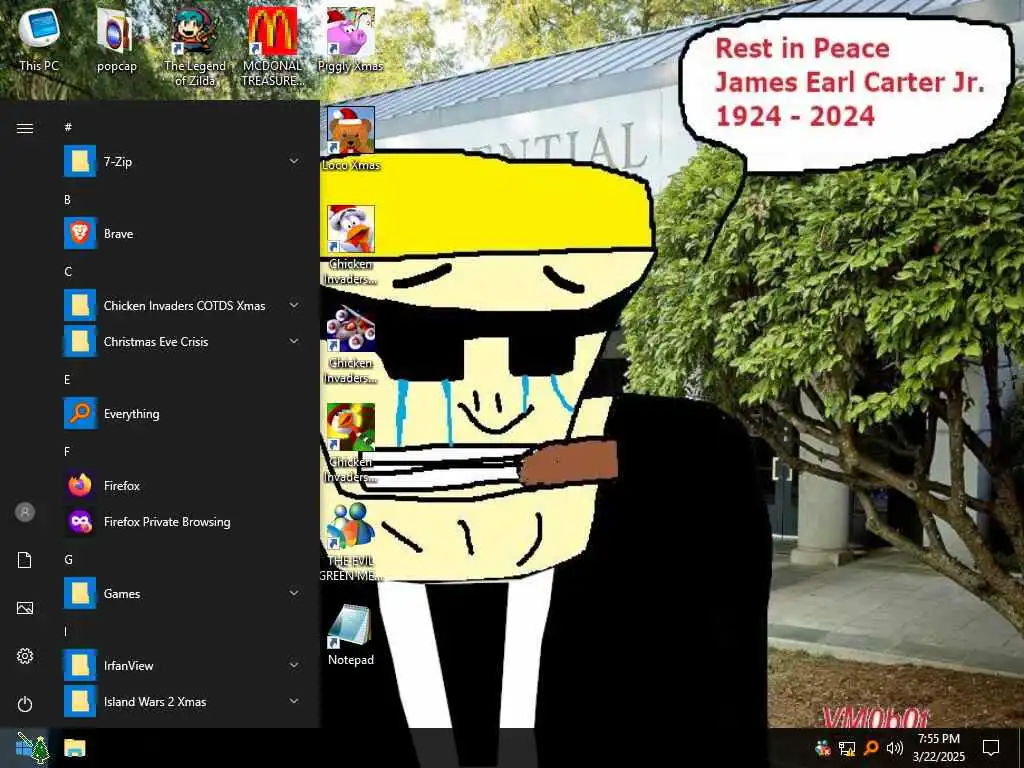The height and width of the screenshot is (768, 1024).
Task: Open THE EVIL GREEN ME desktop shortcut
Action: tap(351, 542)
